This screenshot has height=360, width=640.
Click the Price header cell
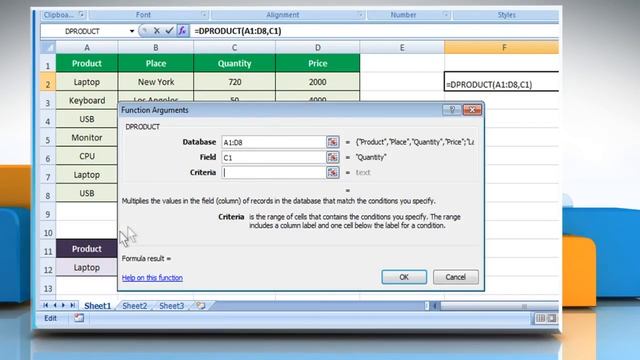(x=318, y=63)
